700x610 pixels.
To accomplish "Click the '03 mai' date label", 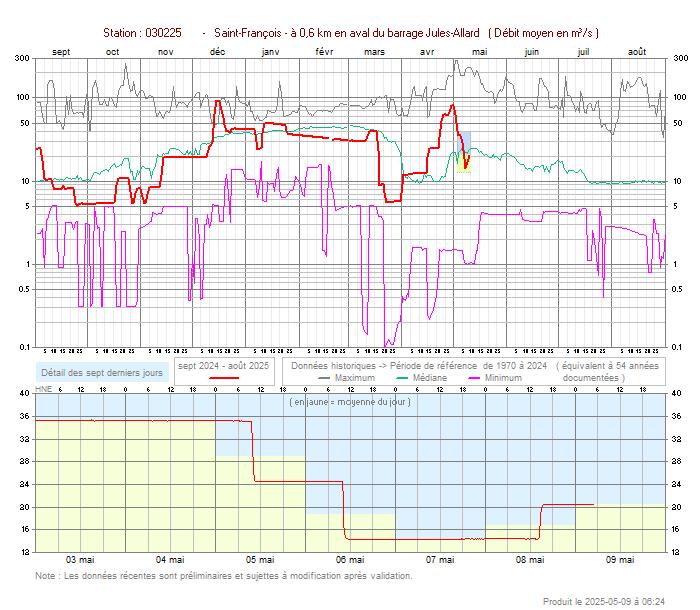I will (80, 560).
